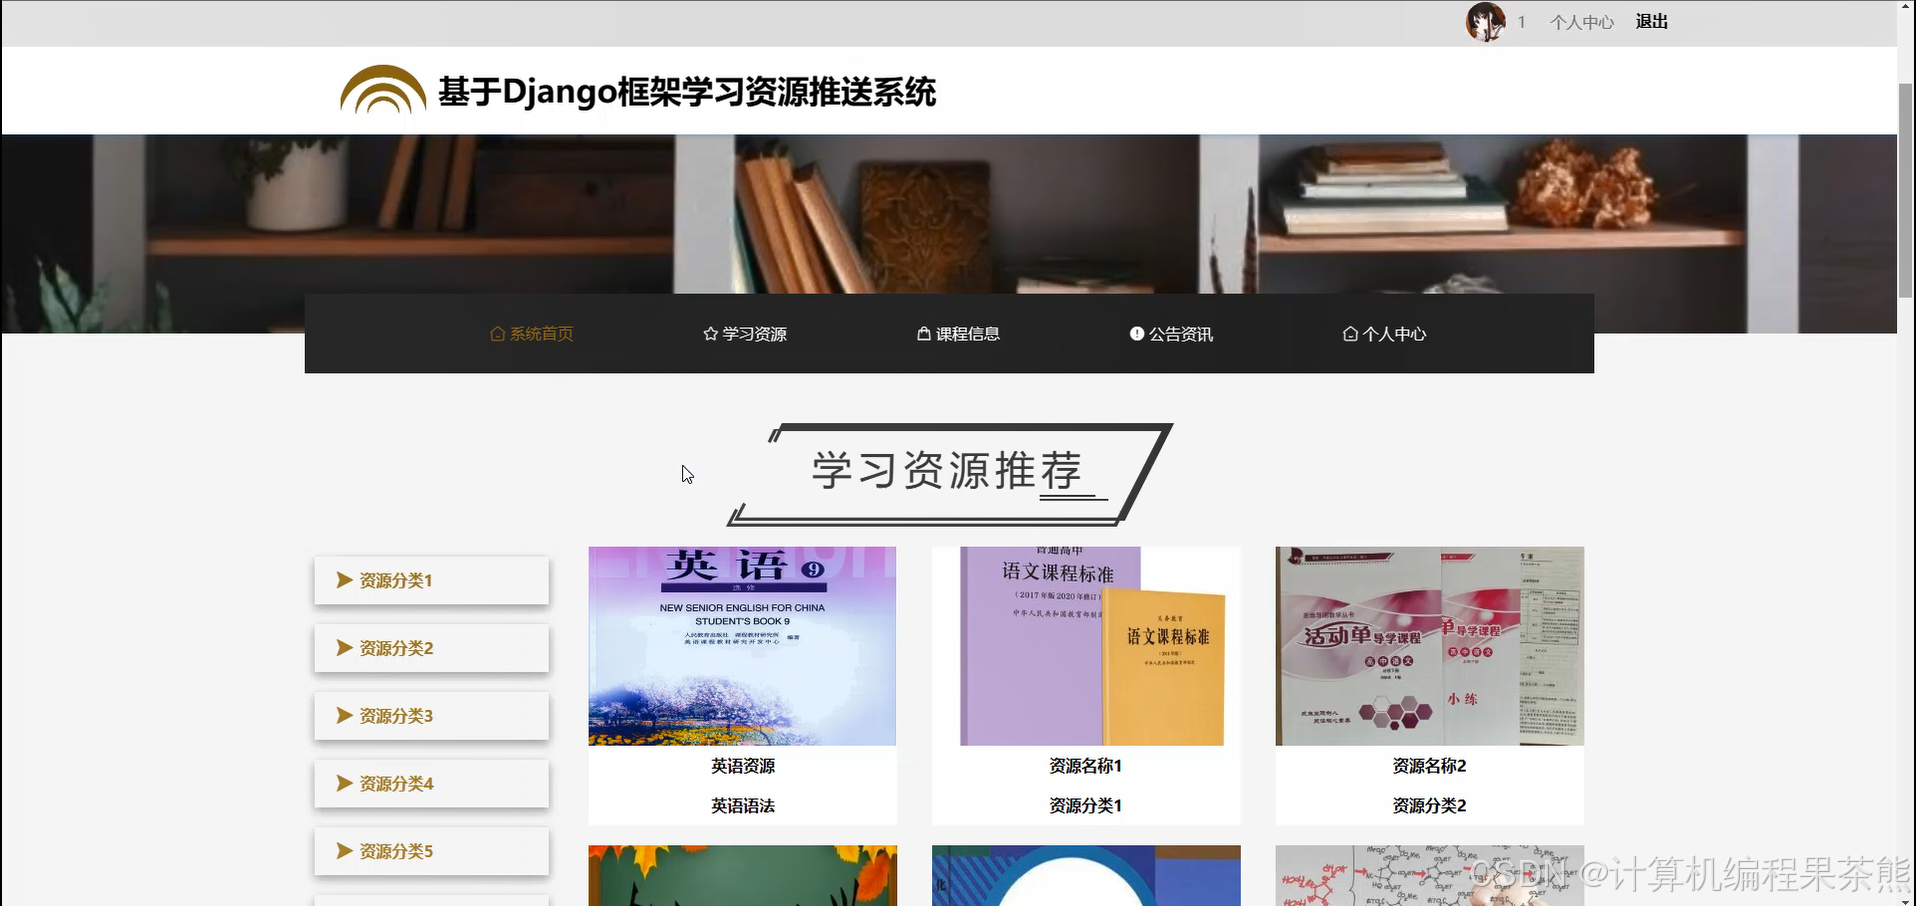Open the blue circle resource thumbnail
This screenshot has width=1916, height=906.
pyautogui.click(x=1086, y=876)
